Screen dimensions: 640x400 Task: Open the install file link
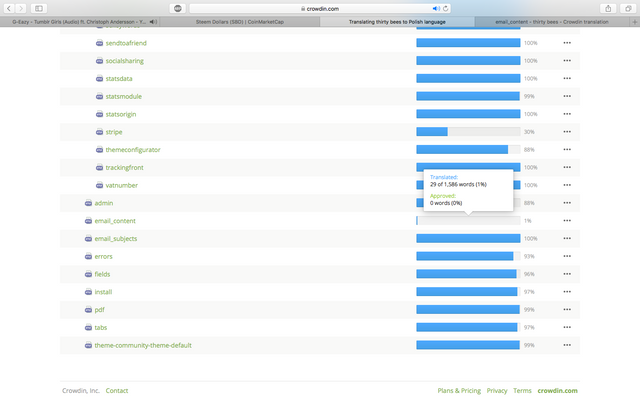click(x=103, y=292)
